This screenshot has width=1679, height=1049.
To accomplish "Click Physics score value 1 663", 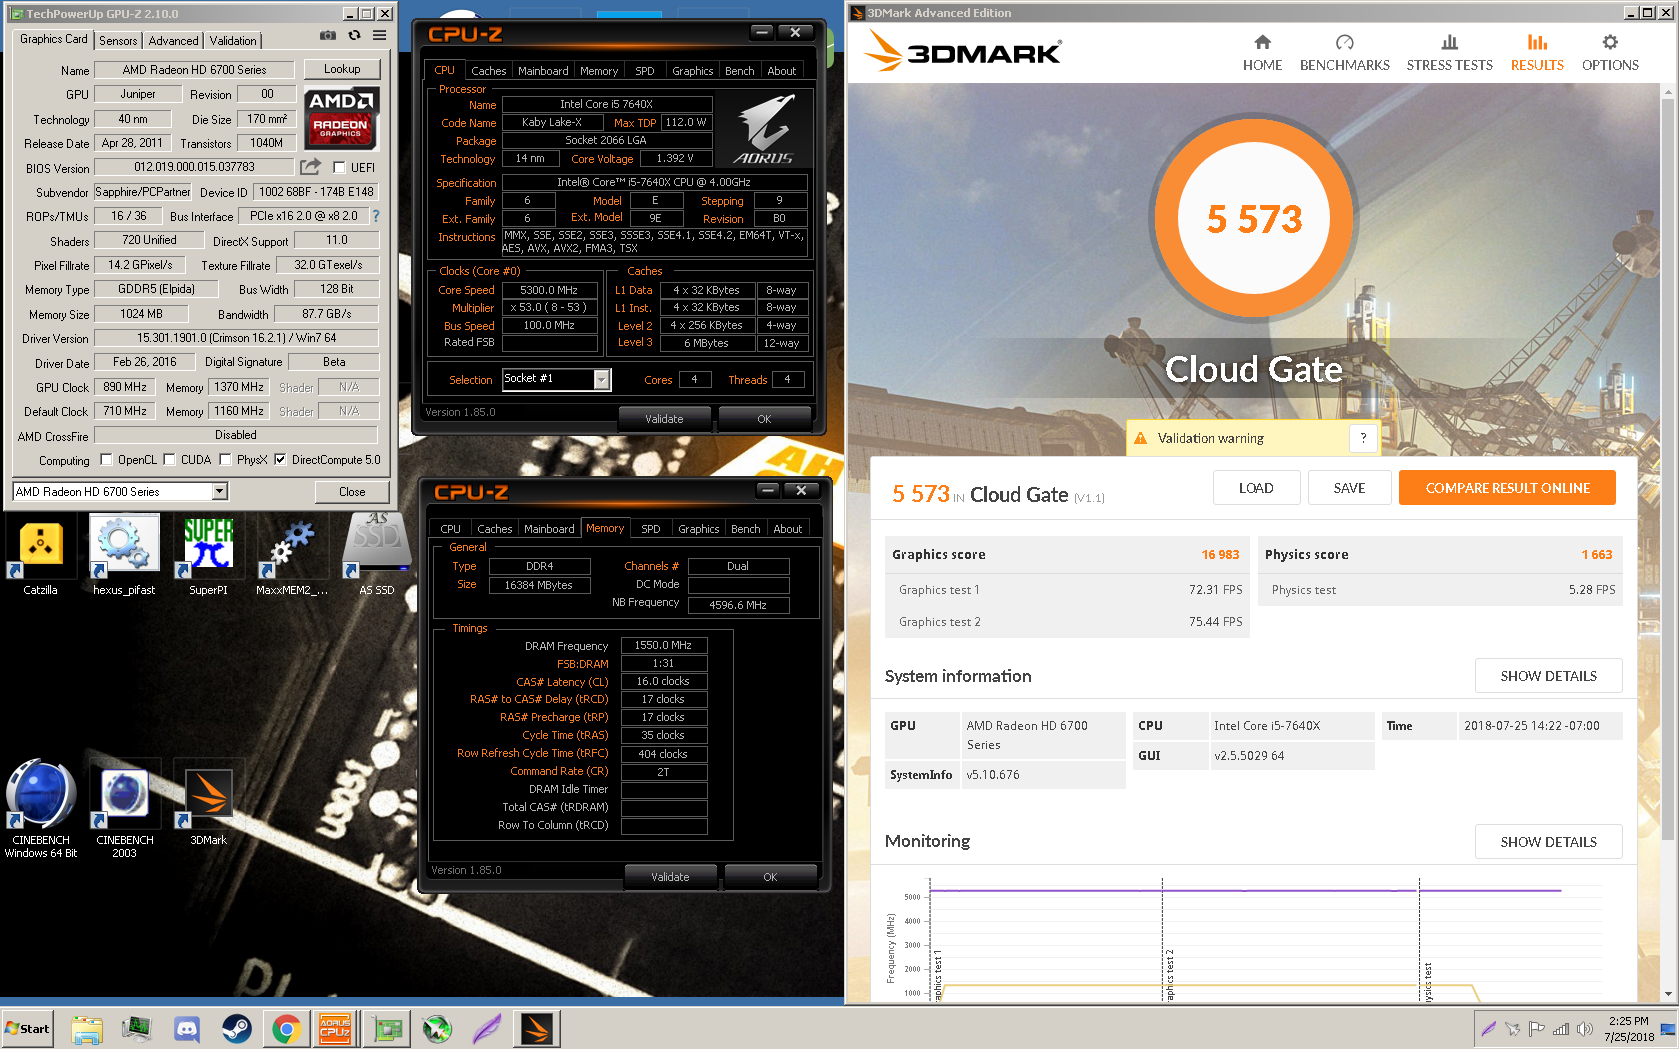I will point(1596,555).
